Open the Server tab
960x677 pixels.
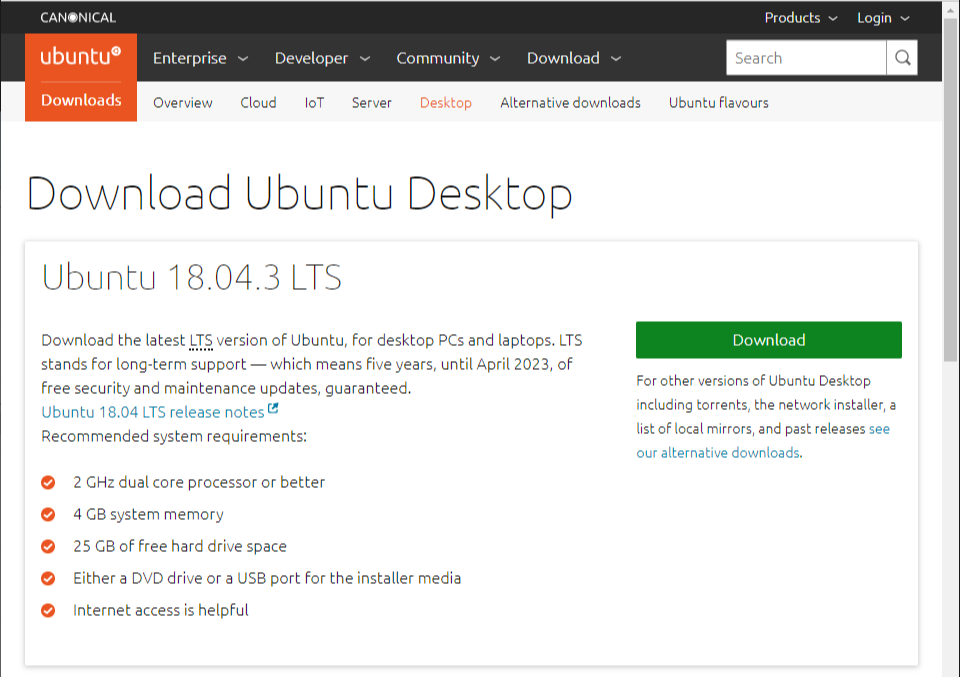coord(371,103)
